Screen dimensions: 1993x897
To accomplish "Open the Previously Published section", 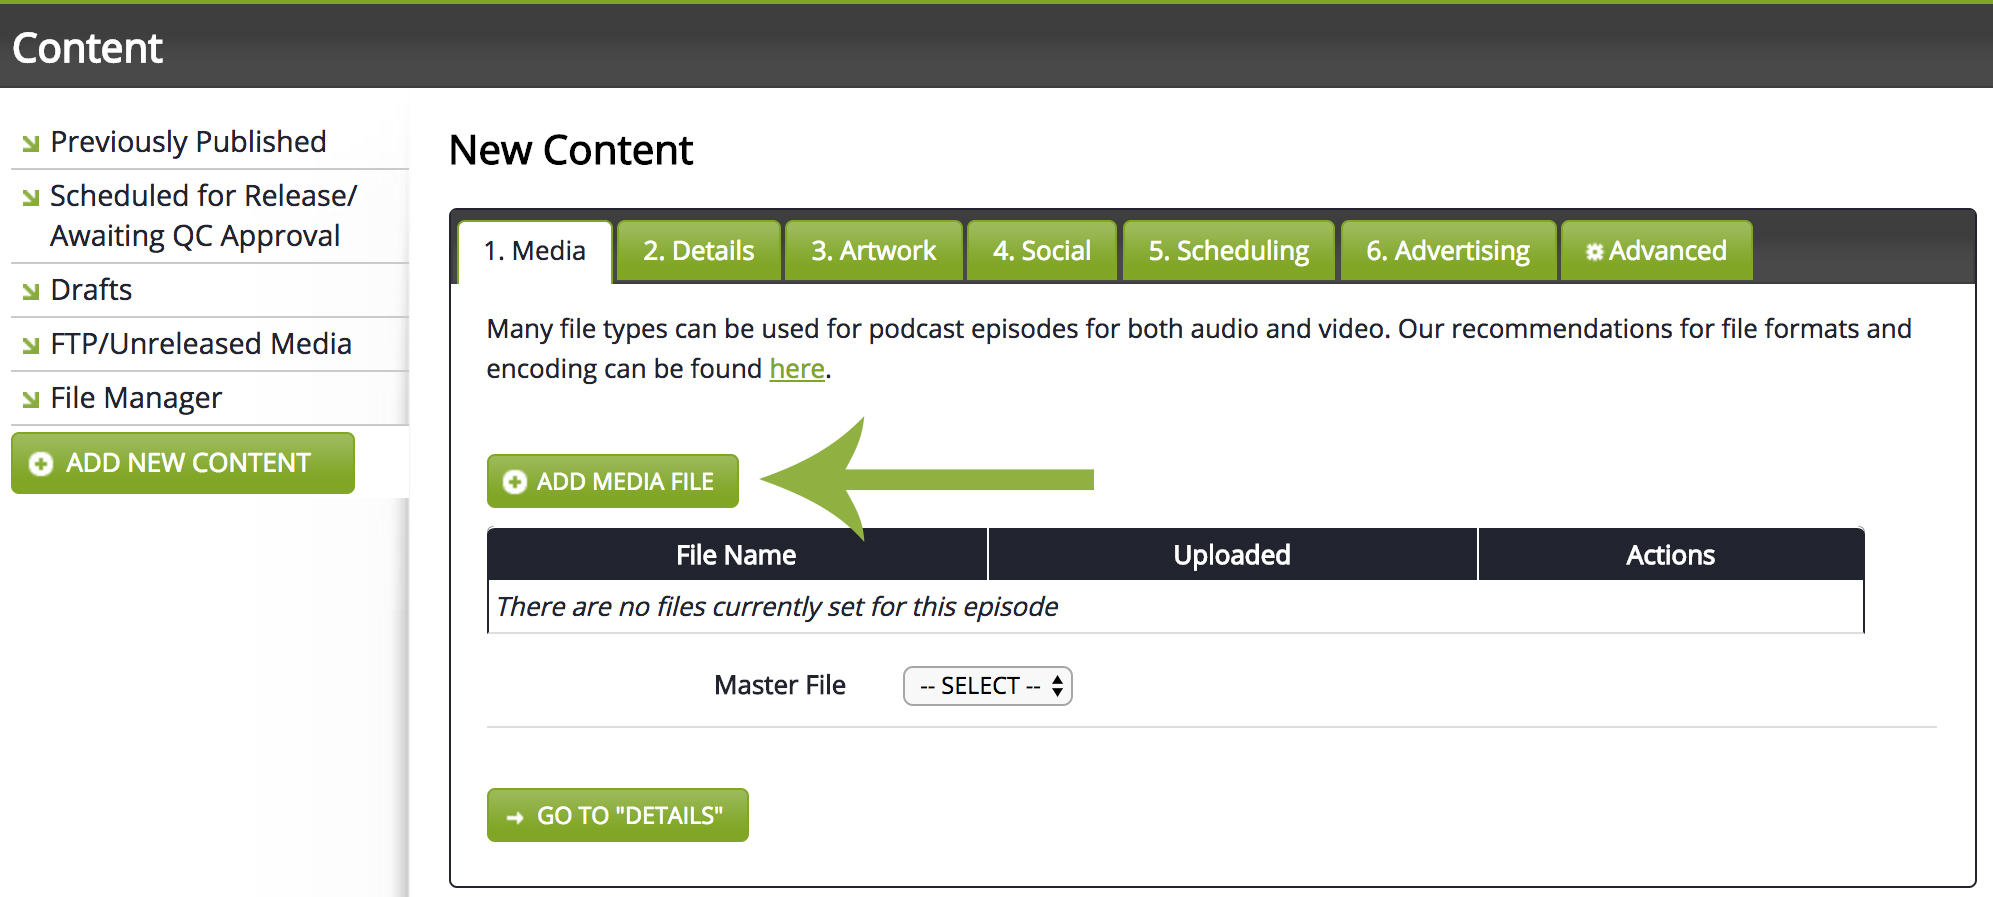I will tap(188, 142).
